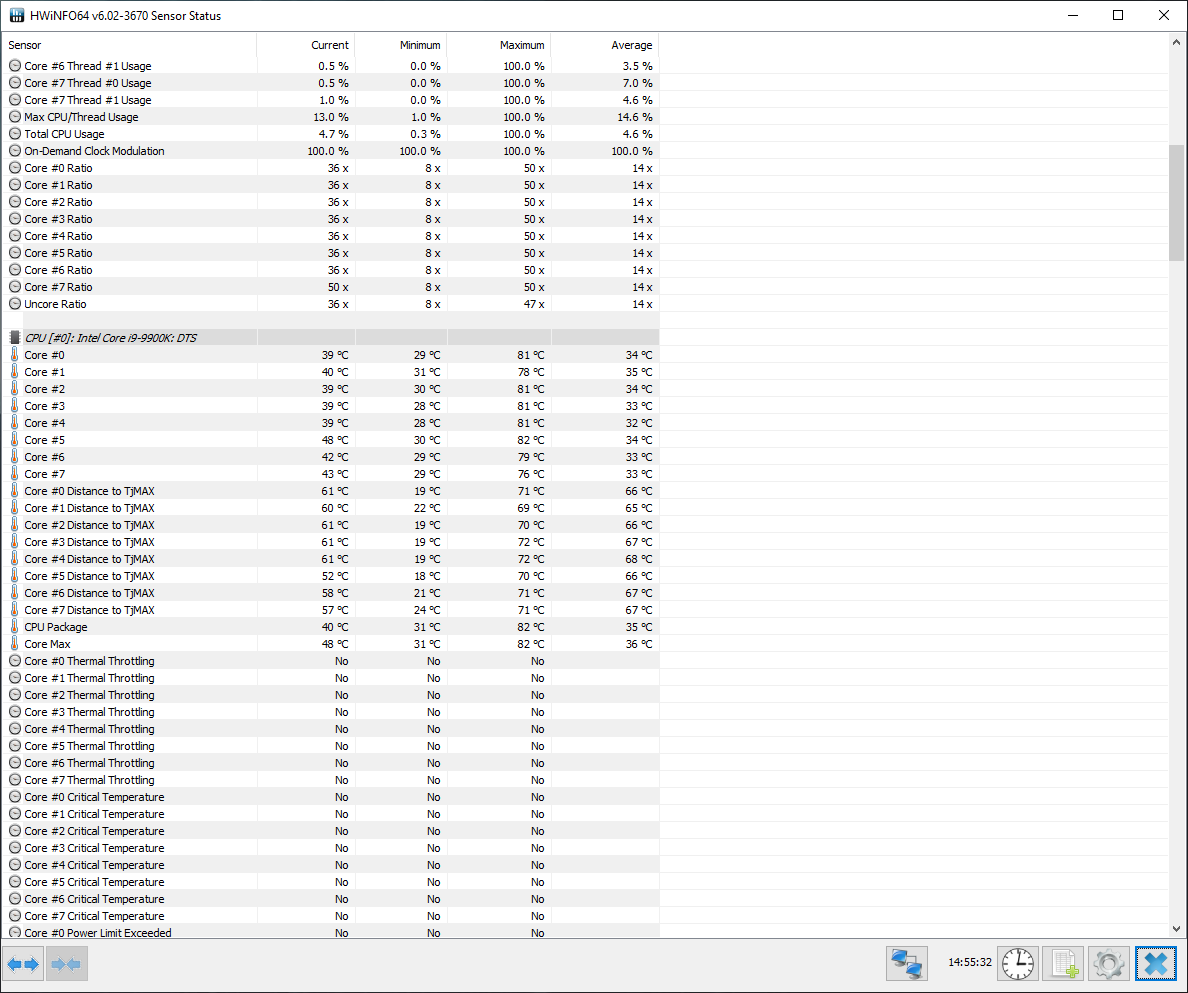The height and width of the screenshot is (993, 1188).
Task: Click the Sensor column header
Action: 129,45
